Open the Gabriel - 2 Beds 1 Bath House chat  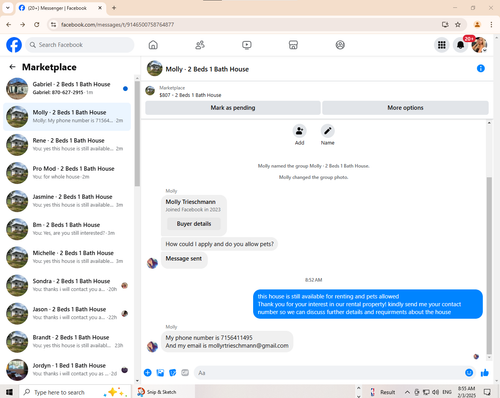pyautogui.click(x=67, y=88)
